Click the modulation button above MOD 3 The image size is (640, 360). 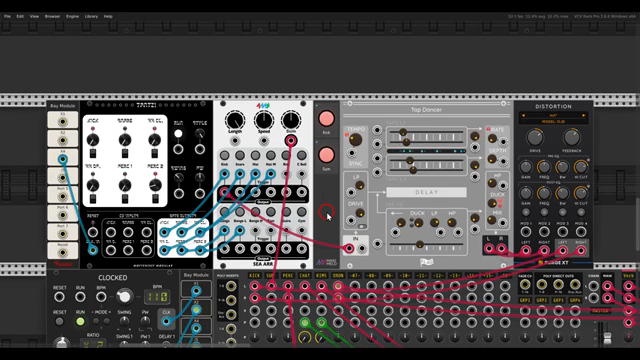click(x=562, y=212)
